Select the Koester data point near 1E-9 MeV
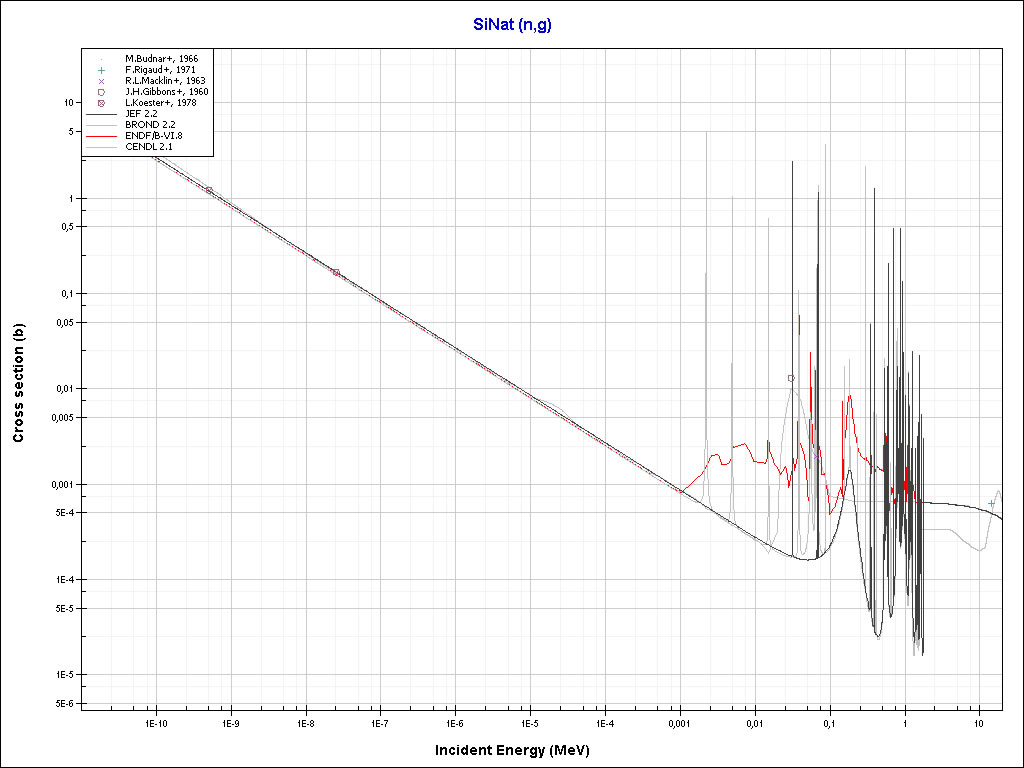1024x768 pixels. (209, 190)
